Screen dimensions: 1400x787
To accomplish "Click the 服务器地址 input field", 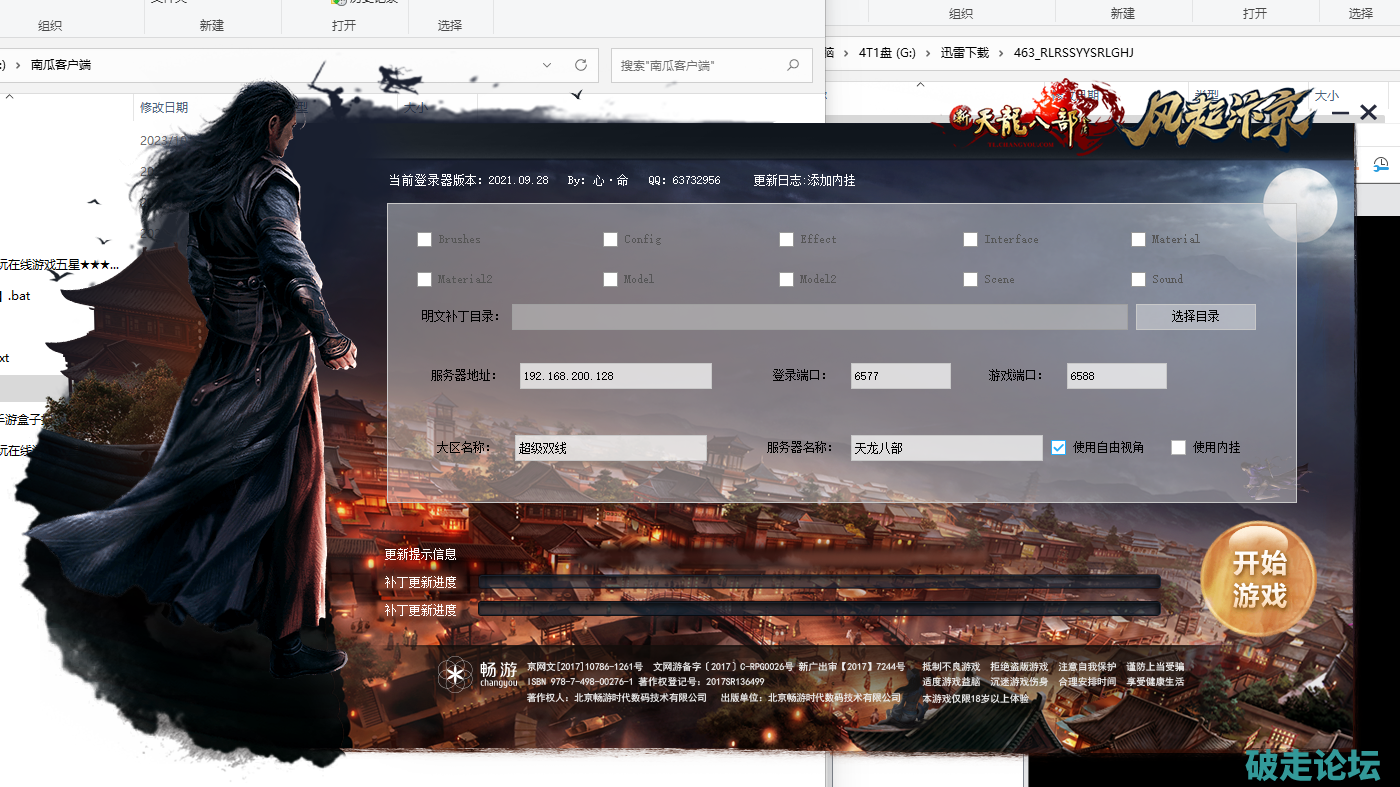I will coord(615,376).
